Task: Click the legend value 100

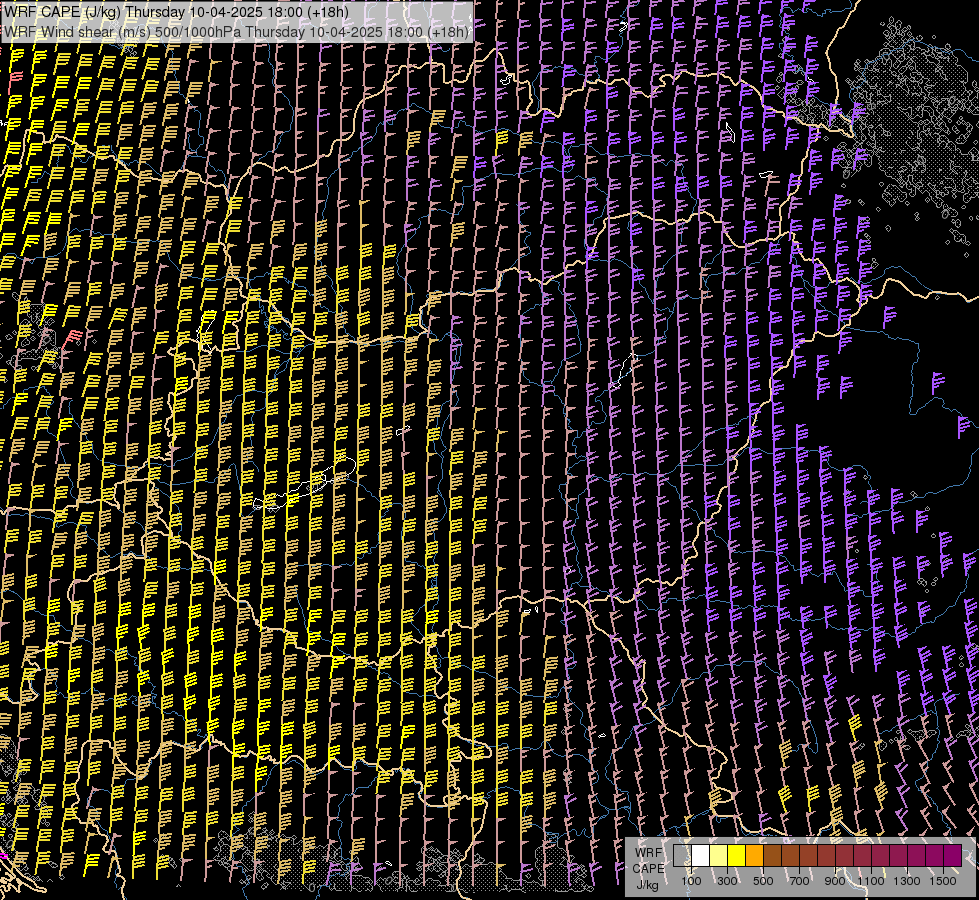Action: pyautogui.click(x=691, y=881)
